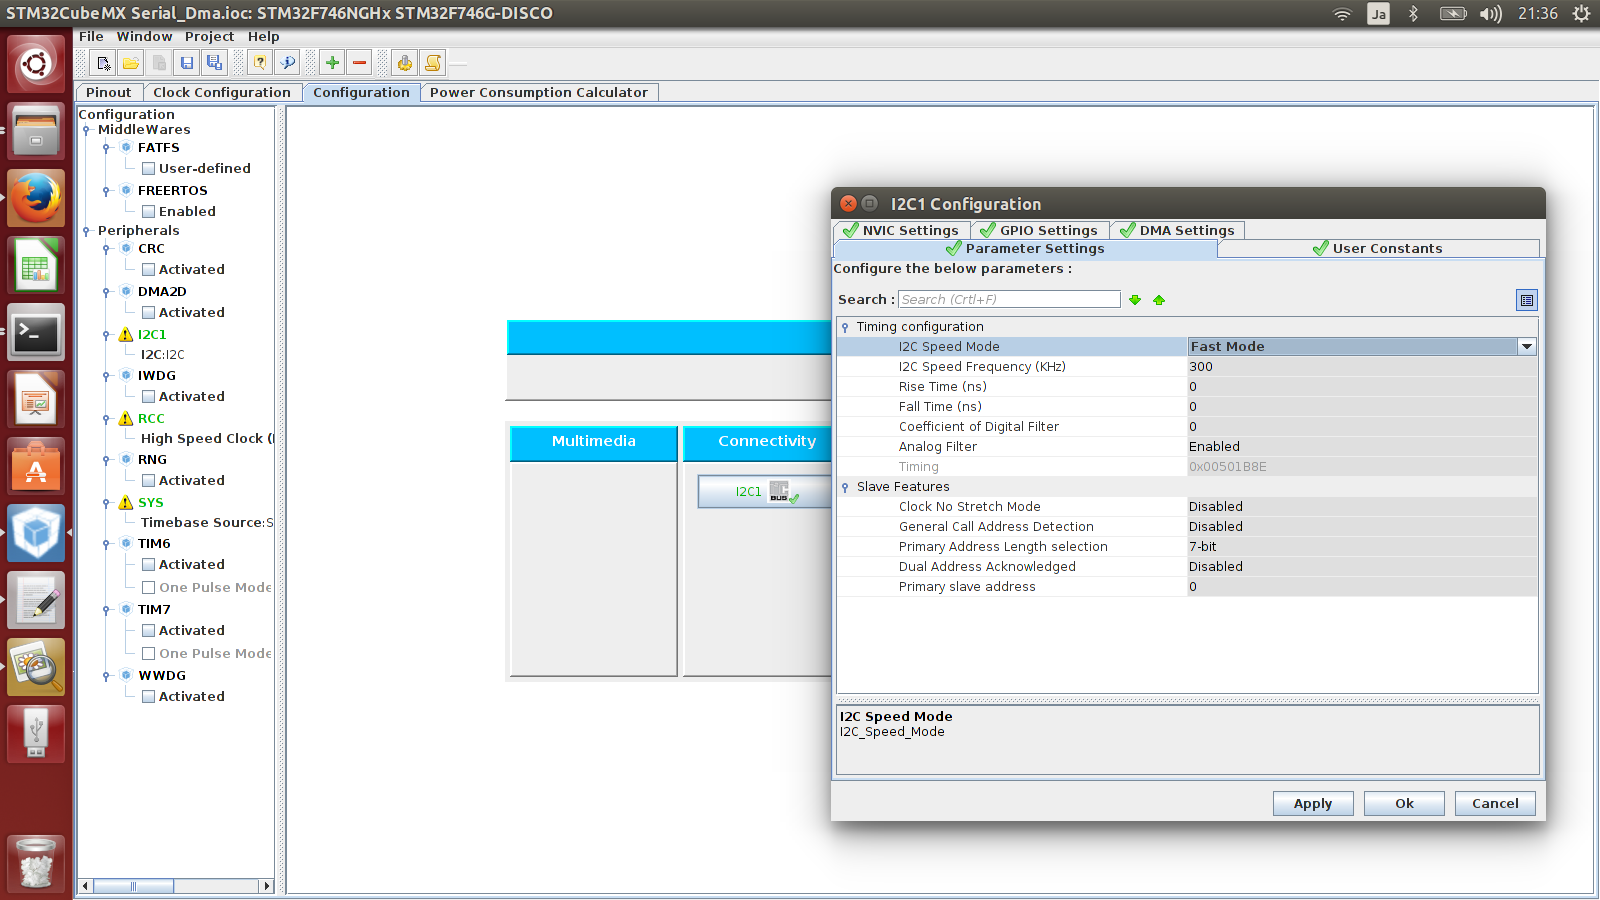The image size is (1600, 900).
Task: Check Activated under CRC peripheral
Action: [148, 270]
